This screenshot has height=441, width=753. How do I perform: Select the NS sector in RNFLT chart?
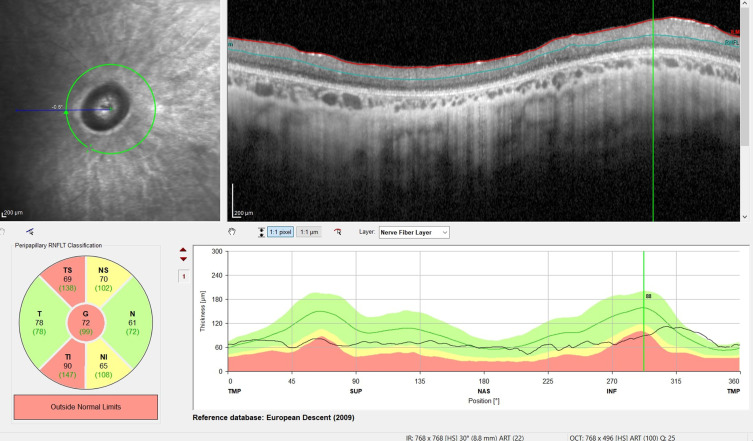pos(103,281)
